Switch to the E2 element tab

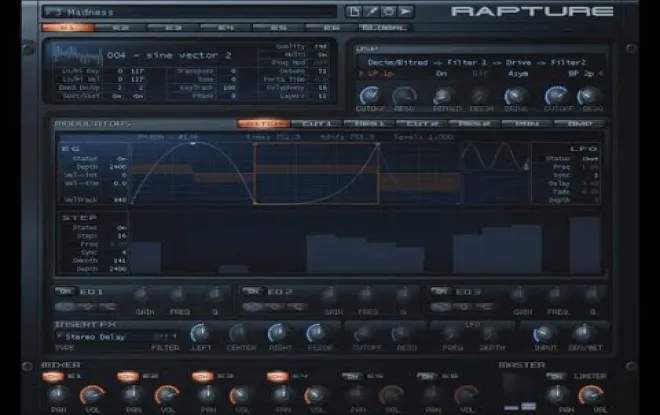(x=121, y=28)
